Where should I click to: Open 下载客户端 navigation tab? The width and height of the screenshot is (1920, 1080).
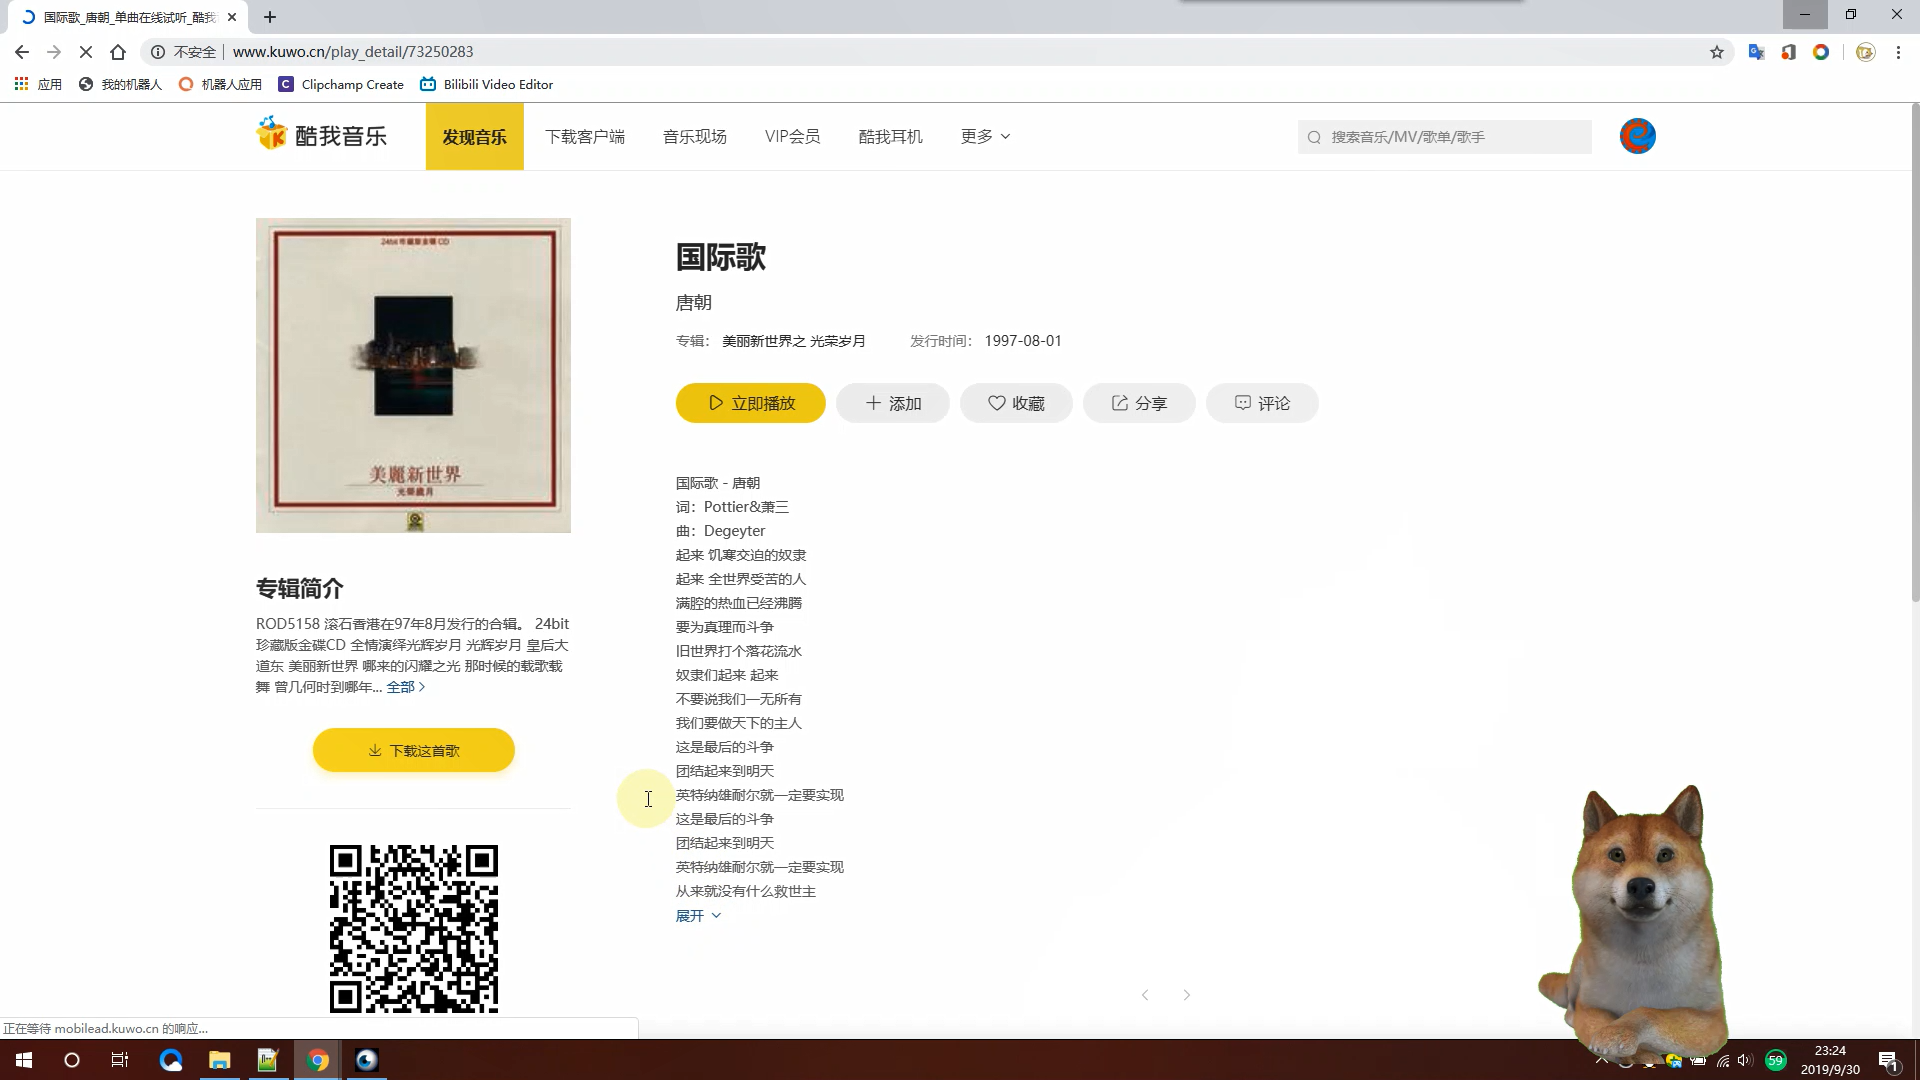pos(585,136)
